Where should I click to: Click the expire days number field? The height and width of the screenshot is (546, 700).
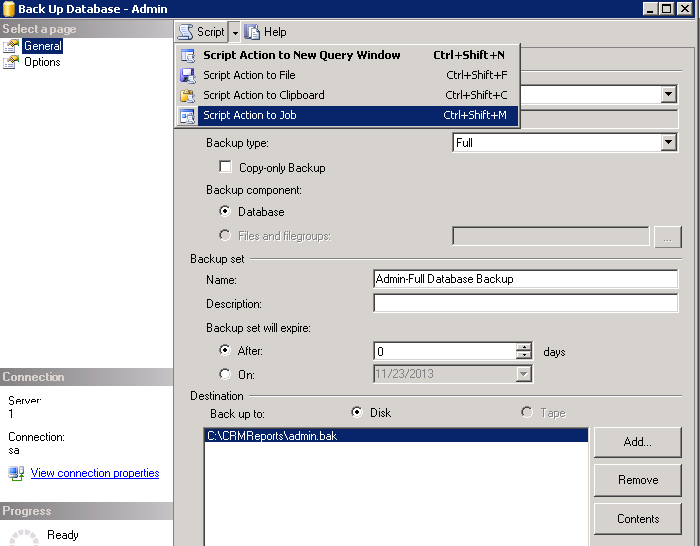445,351
